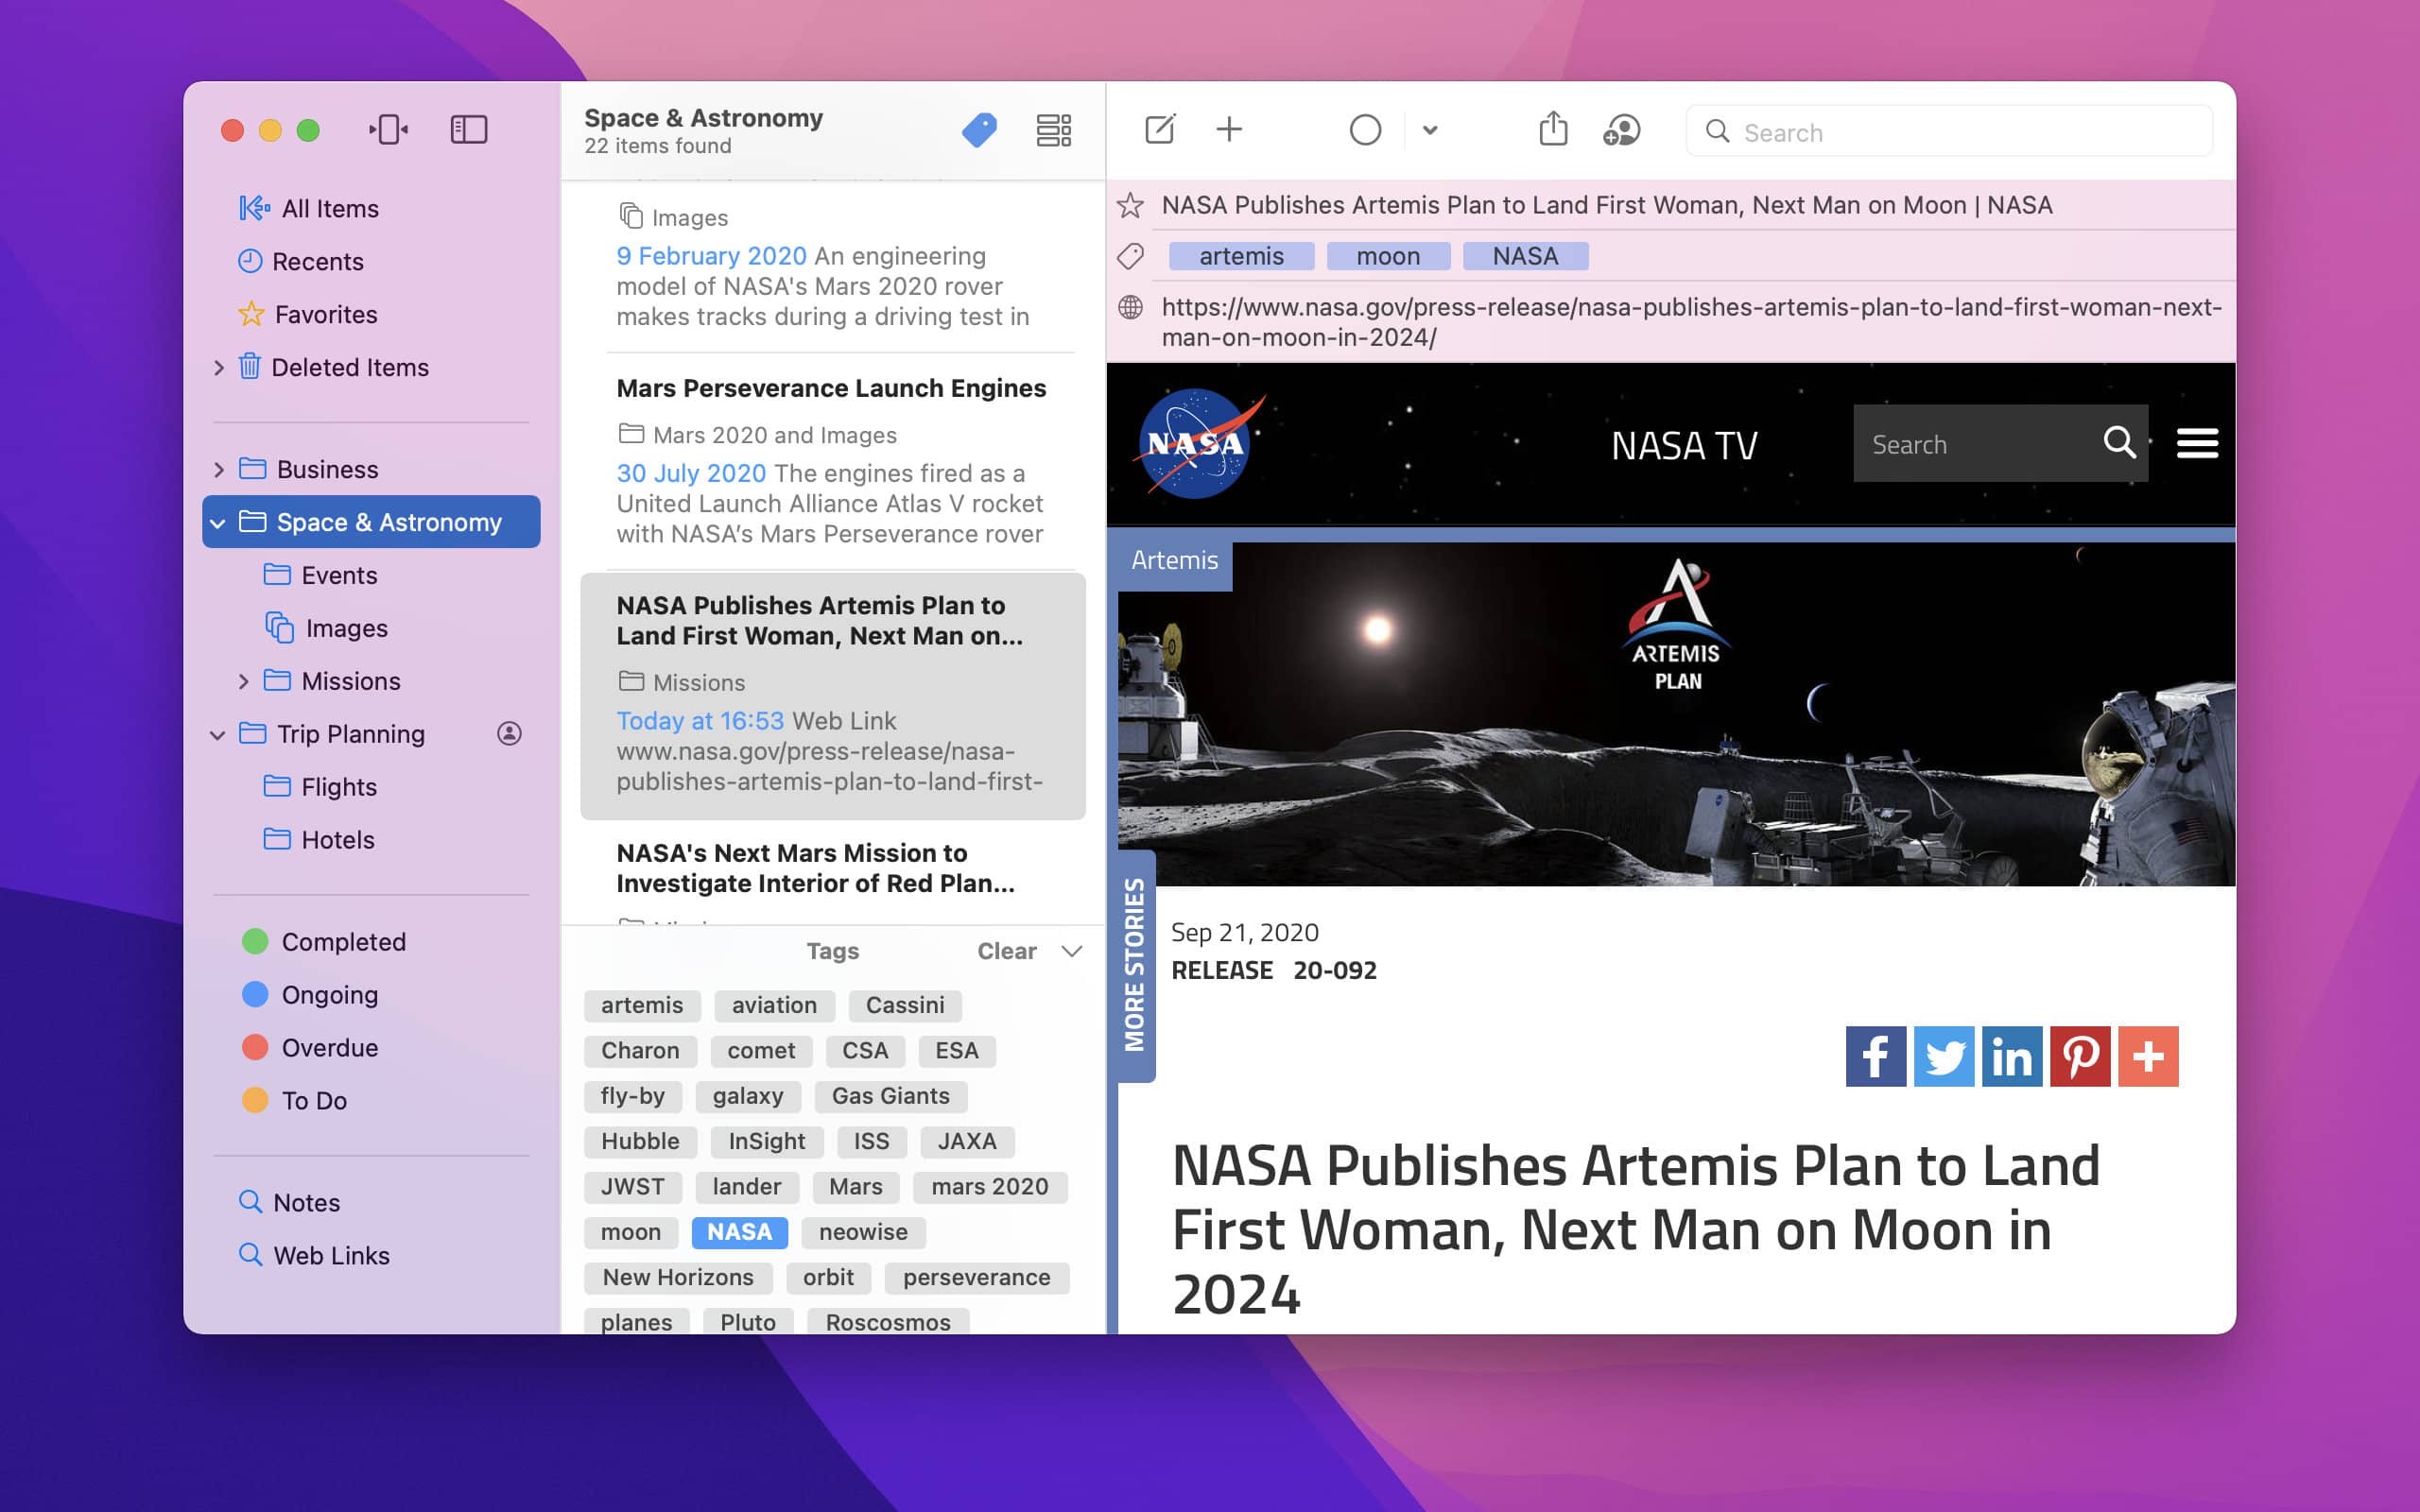Toggle the sidebar visibility icon
Image resolution: width=2420 pixels, height=1512 pixels.
[468, 129]
